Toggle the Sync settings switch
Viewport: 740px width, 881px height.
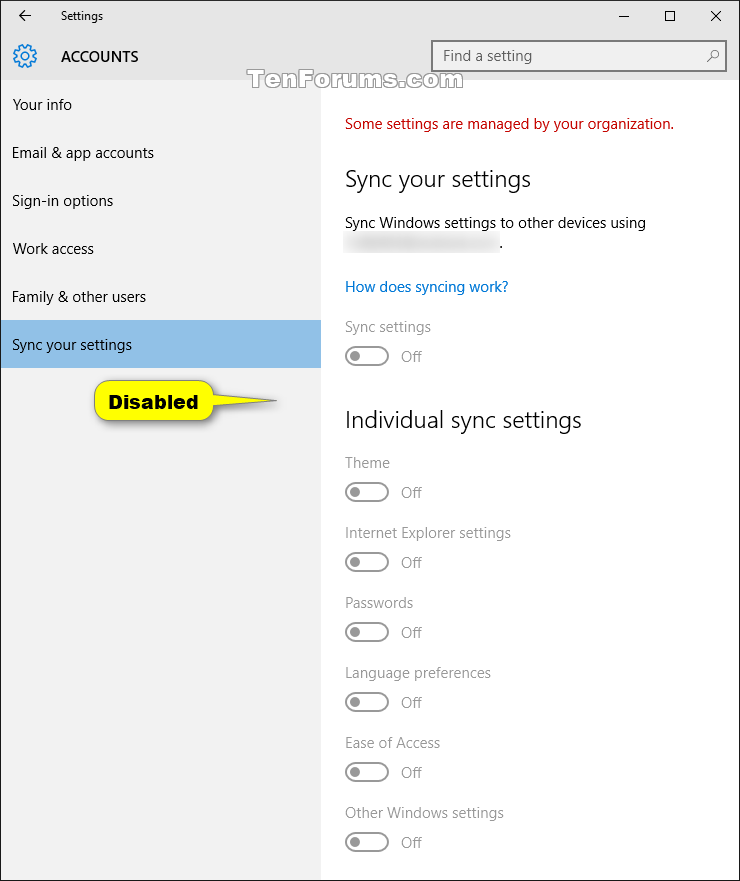pyautogui.click(x=367, y=356)
